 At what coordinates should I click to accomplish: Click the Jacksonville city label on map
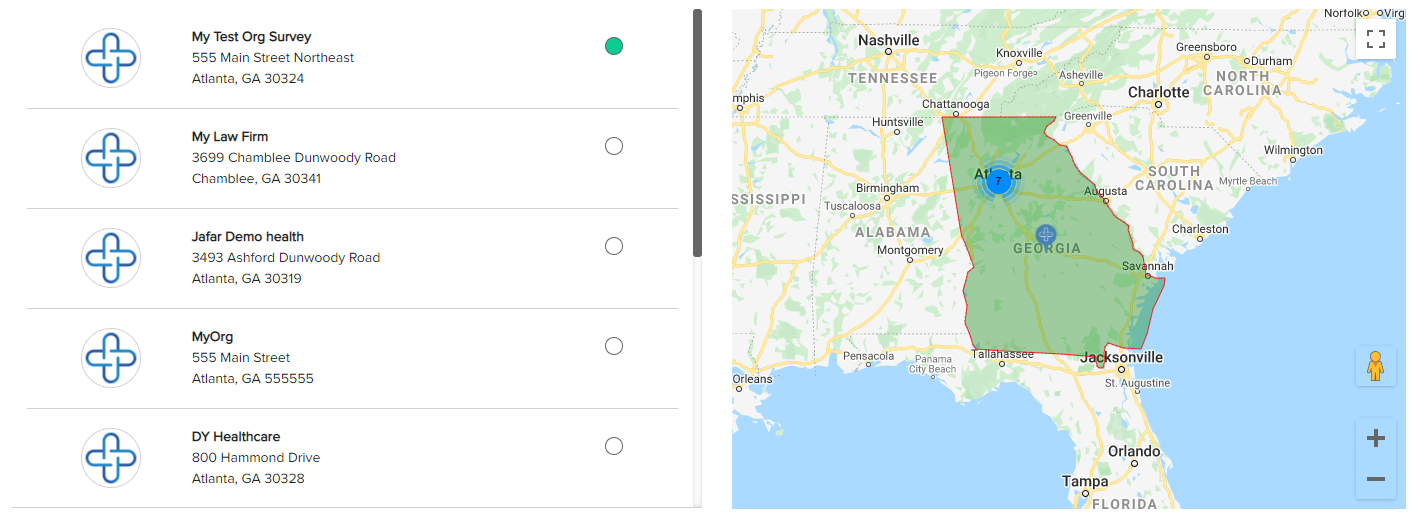(x=1122, y=357)
